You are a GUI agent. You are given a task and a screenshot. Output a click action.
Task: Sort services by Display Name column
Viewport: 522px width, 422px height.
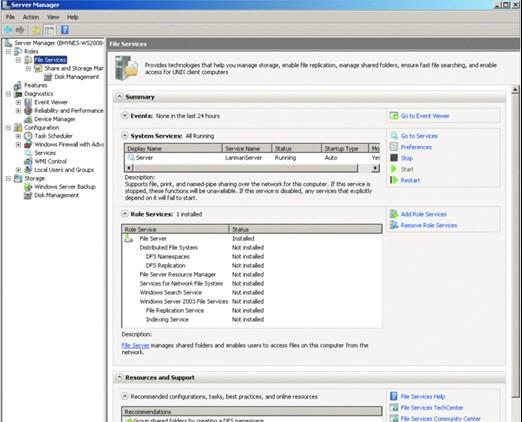point(173,148)
